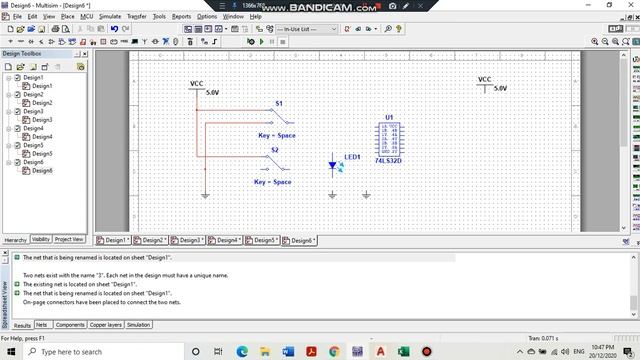The image size is (640, 360).
Task: Switch to the Design1 schematic tab
Action: pyautogui.click(x=113, y=240)
